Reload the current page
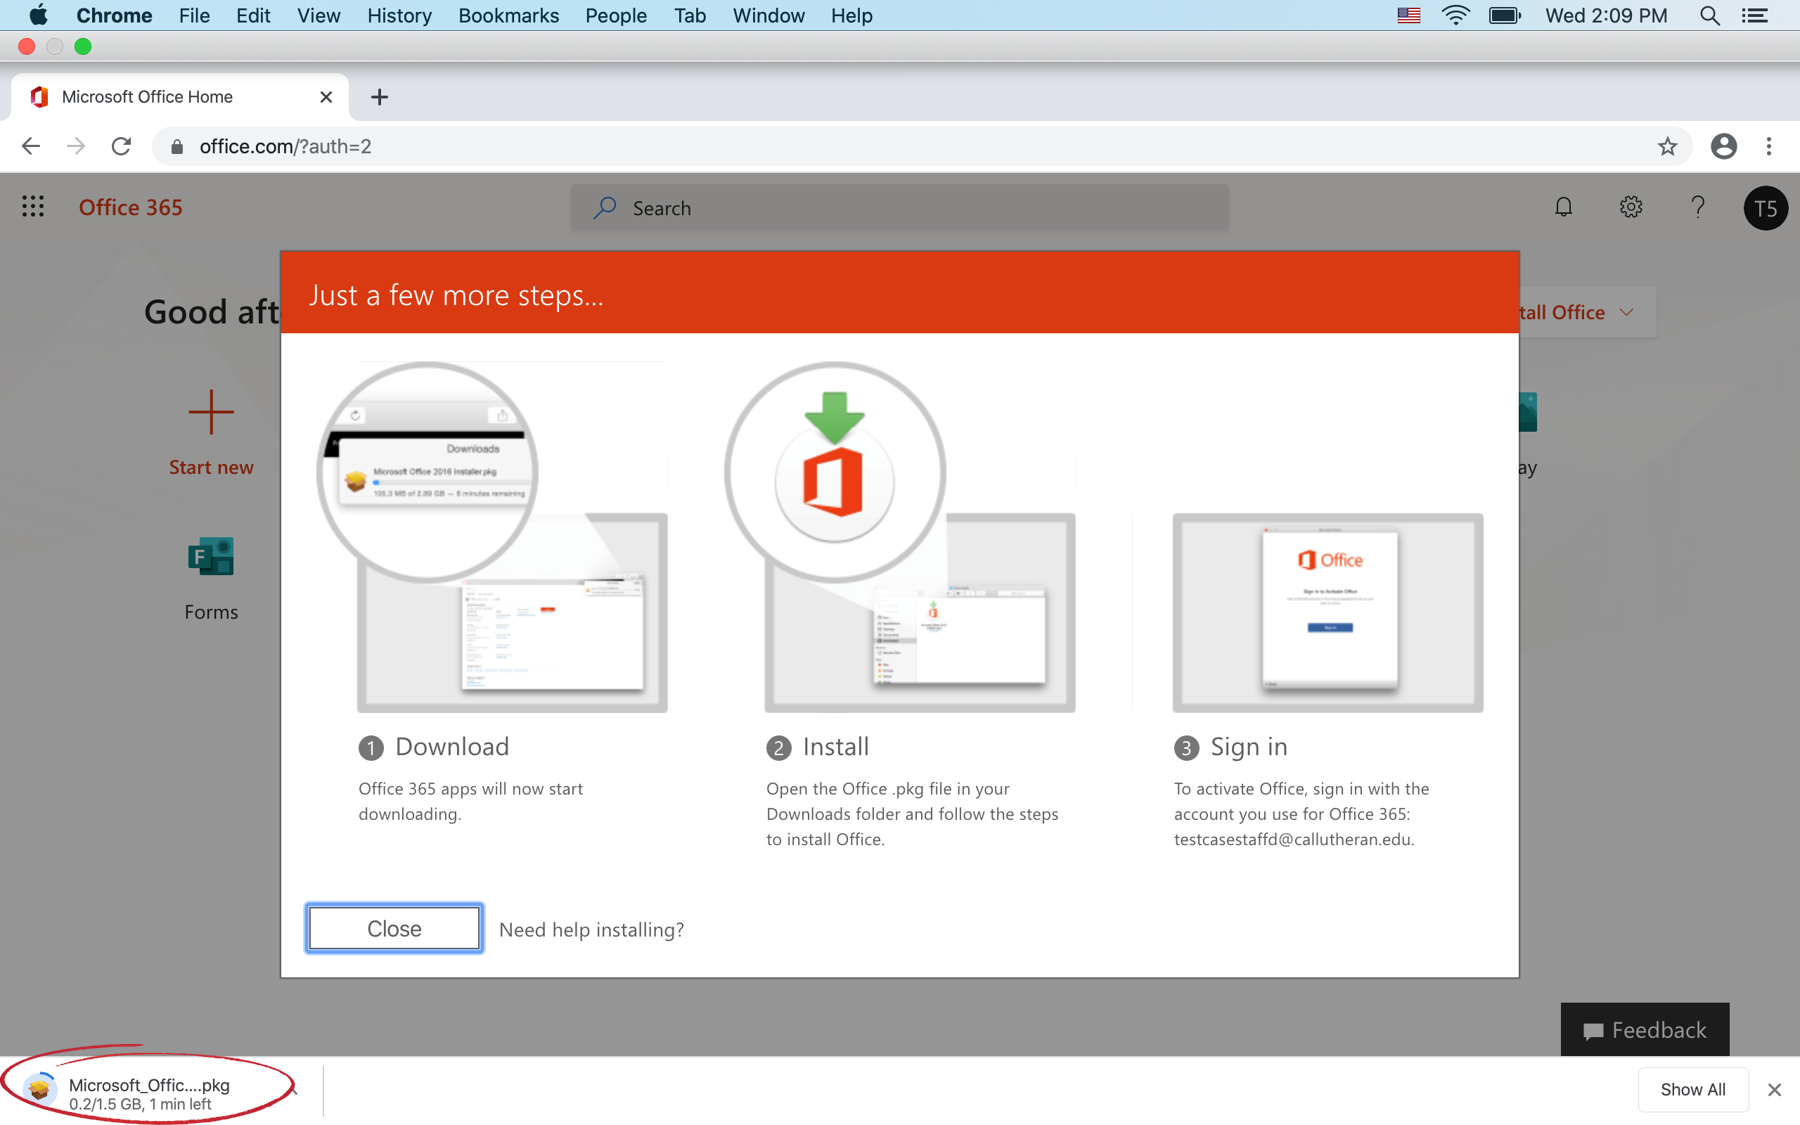The width and height of the screenshot is (1800, 1125). click(x=121, y=146)
